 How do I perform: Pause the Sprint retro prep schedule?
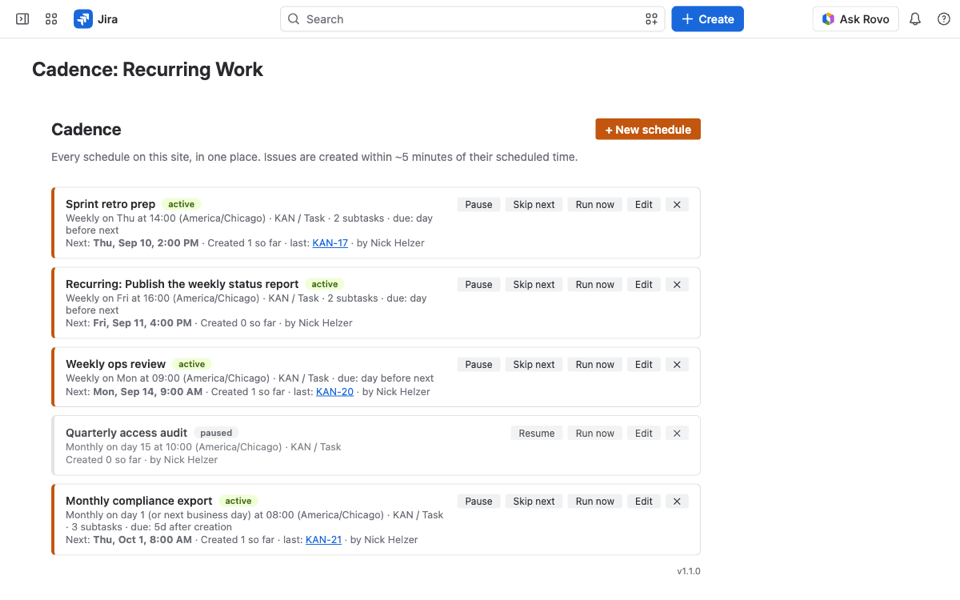478,204
